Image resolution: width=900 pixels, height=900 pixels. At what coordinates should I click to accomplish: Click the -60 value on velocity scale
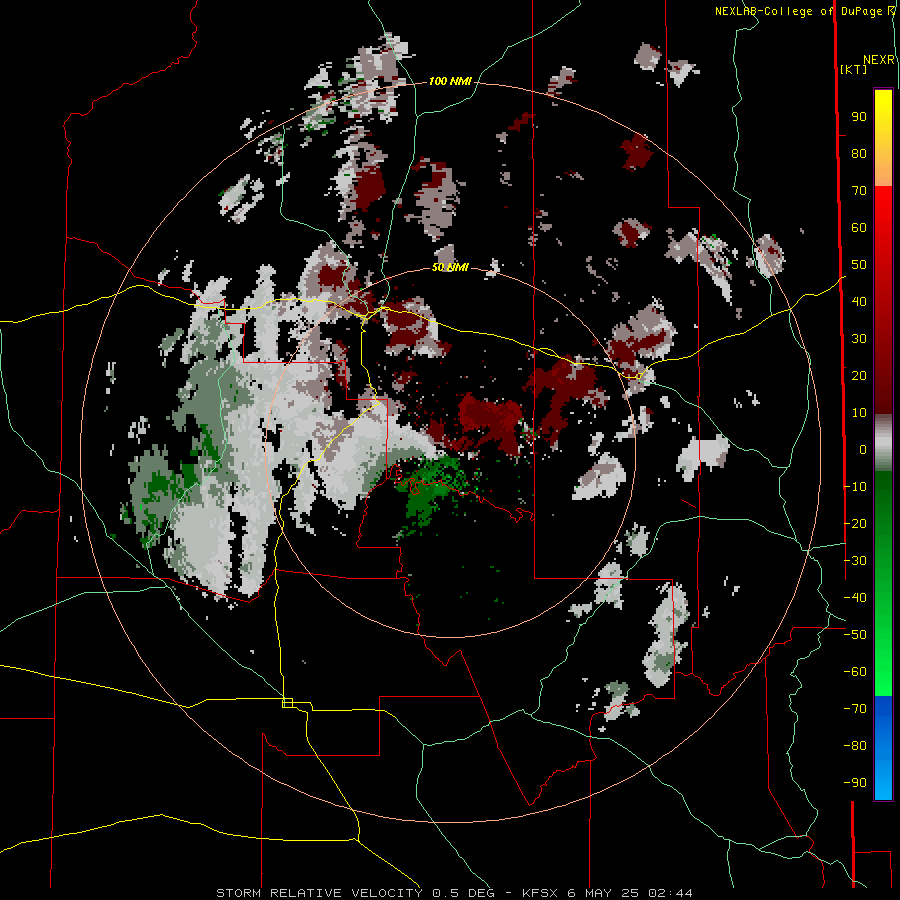pos(855,672)
